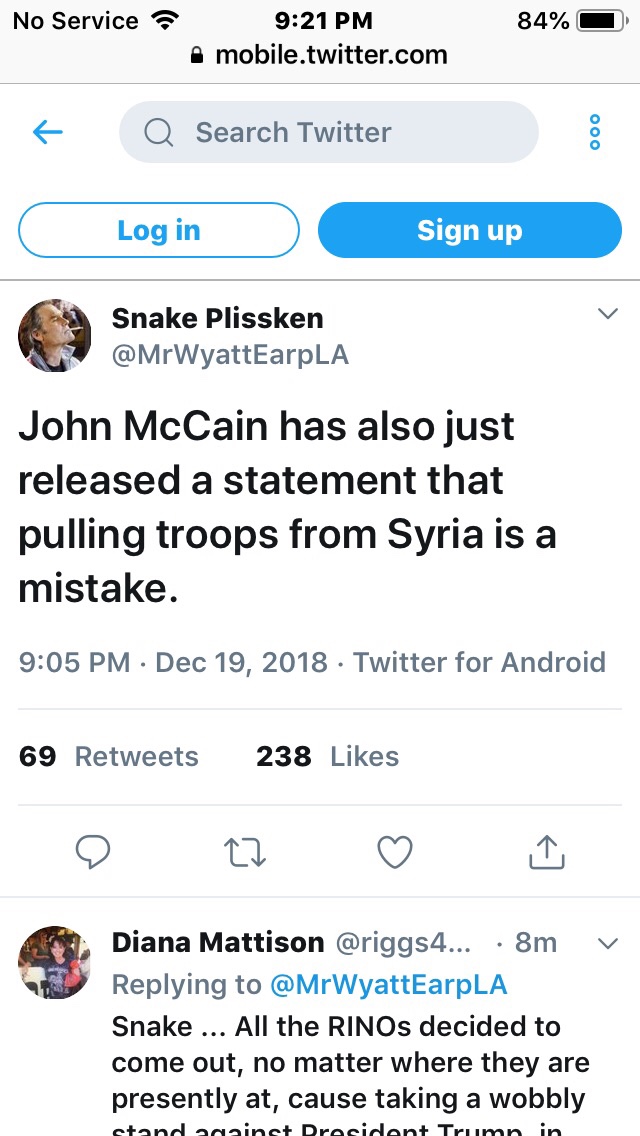Open the Twitter for Android source link

[x=480, y=663]
